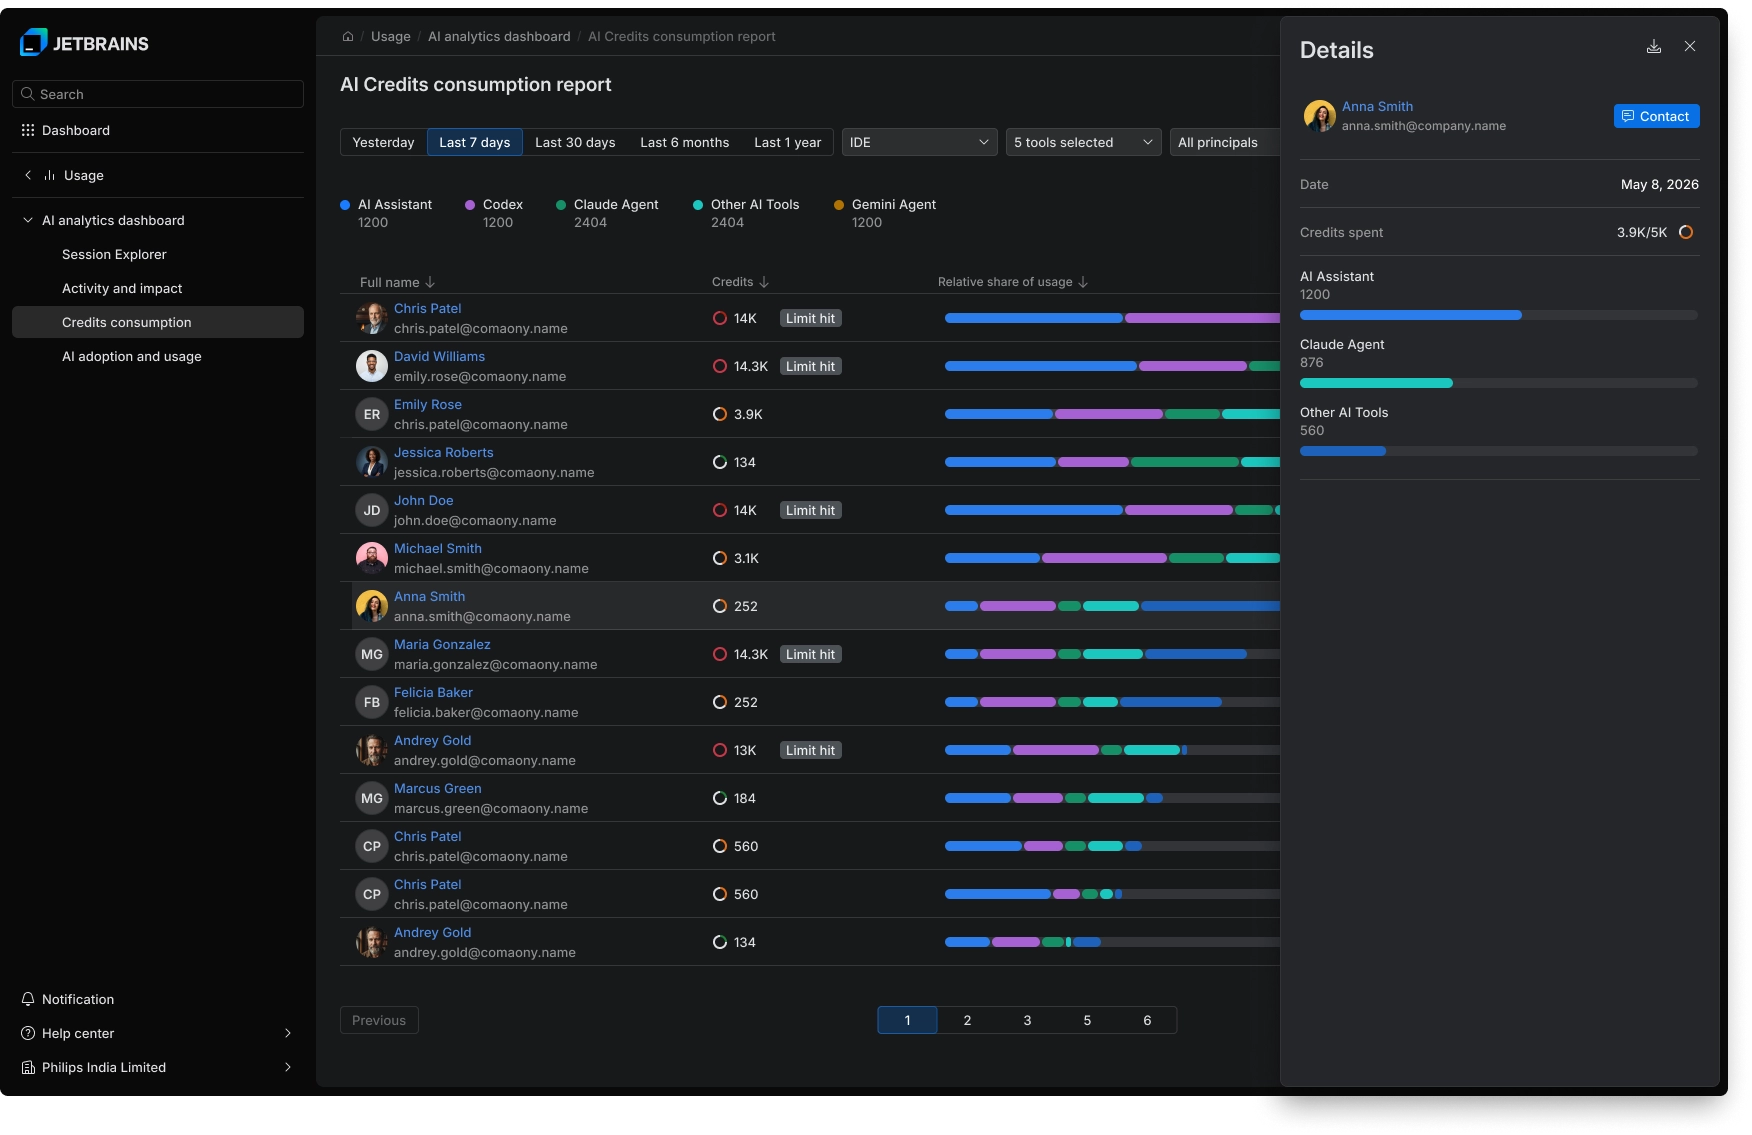Go to page 2
1752x1135 pixels.
click(x=967, y=1021)
